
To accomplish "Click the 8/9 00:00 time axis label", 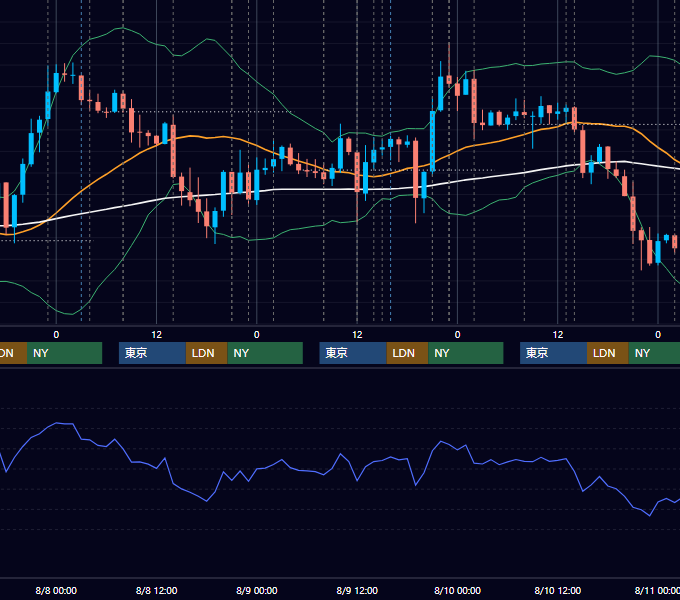I will tap(257, 590).
